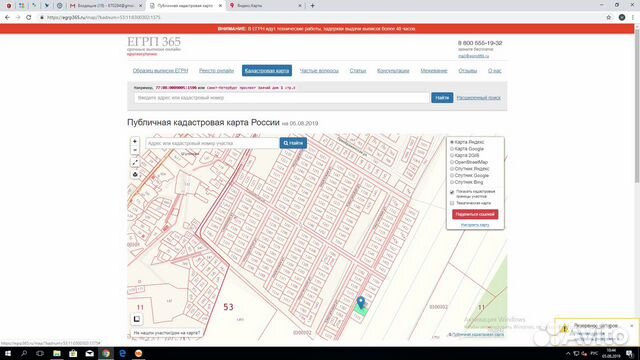The width and height of the screenshot is (640, 360).
Task: Open Консультация menu item
Action: (393, 71)
